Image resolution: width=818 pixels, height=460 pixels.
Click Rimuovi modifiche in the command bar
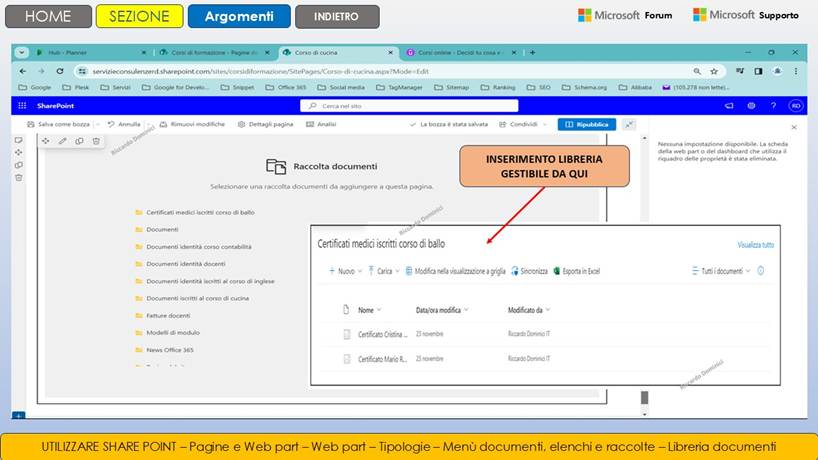pos(192,125)
